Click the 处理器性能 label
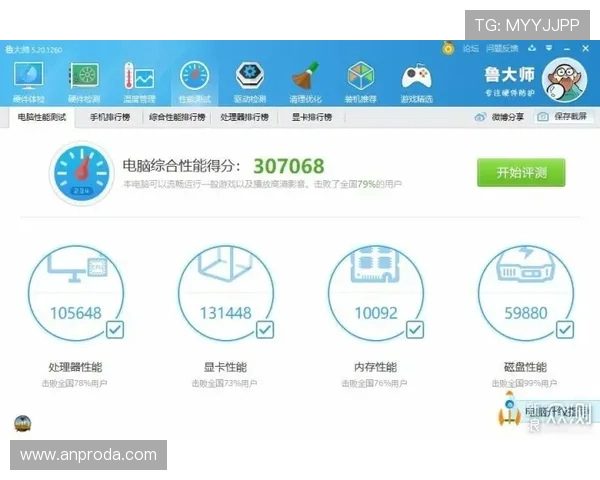Image resolution: width=600 pixels, height=480 pixels. click(x=75, y=367)
